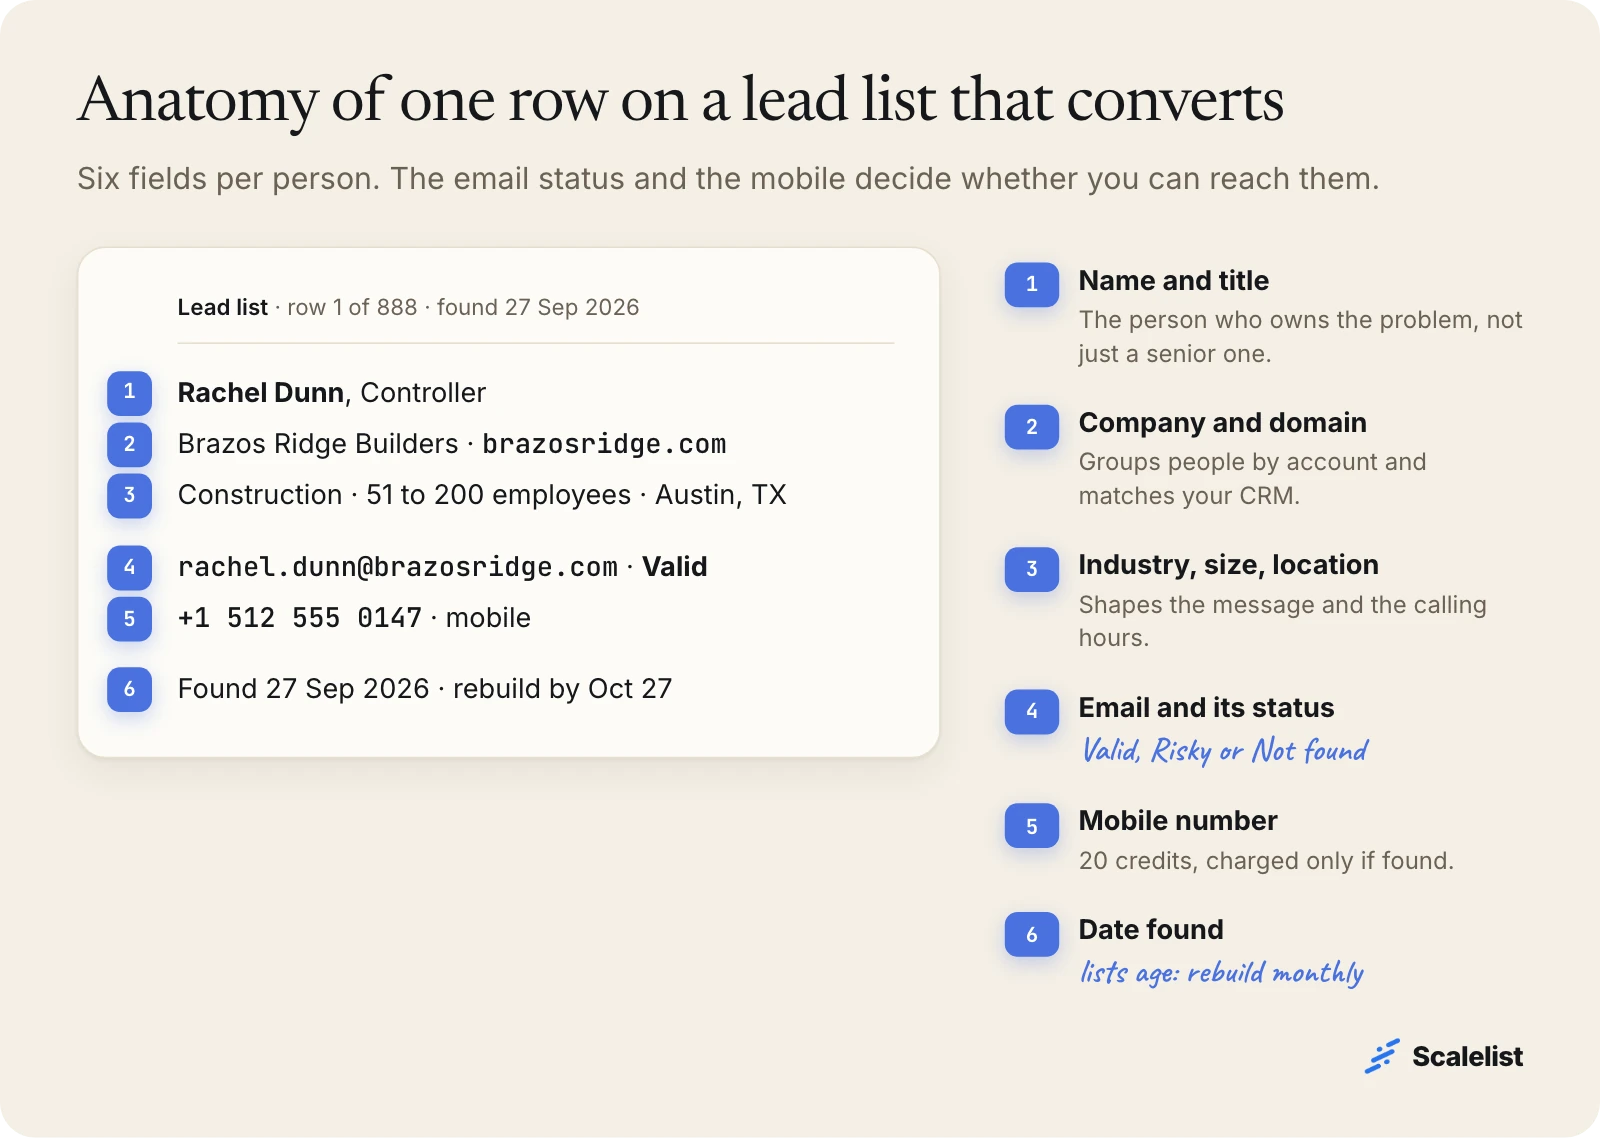Click the job title 'Controller'
This screenshot has height=1139, width=1600.
point(423,393)
